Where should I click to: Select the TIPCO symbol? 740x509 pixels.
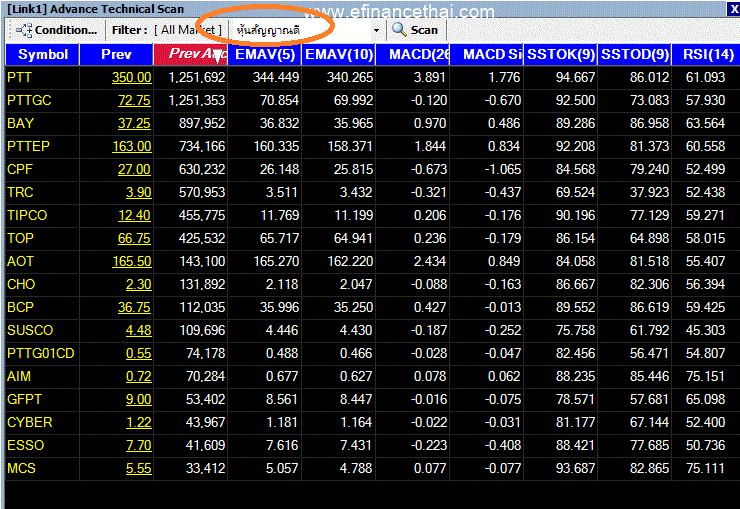coord(27,216)
